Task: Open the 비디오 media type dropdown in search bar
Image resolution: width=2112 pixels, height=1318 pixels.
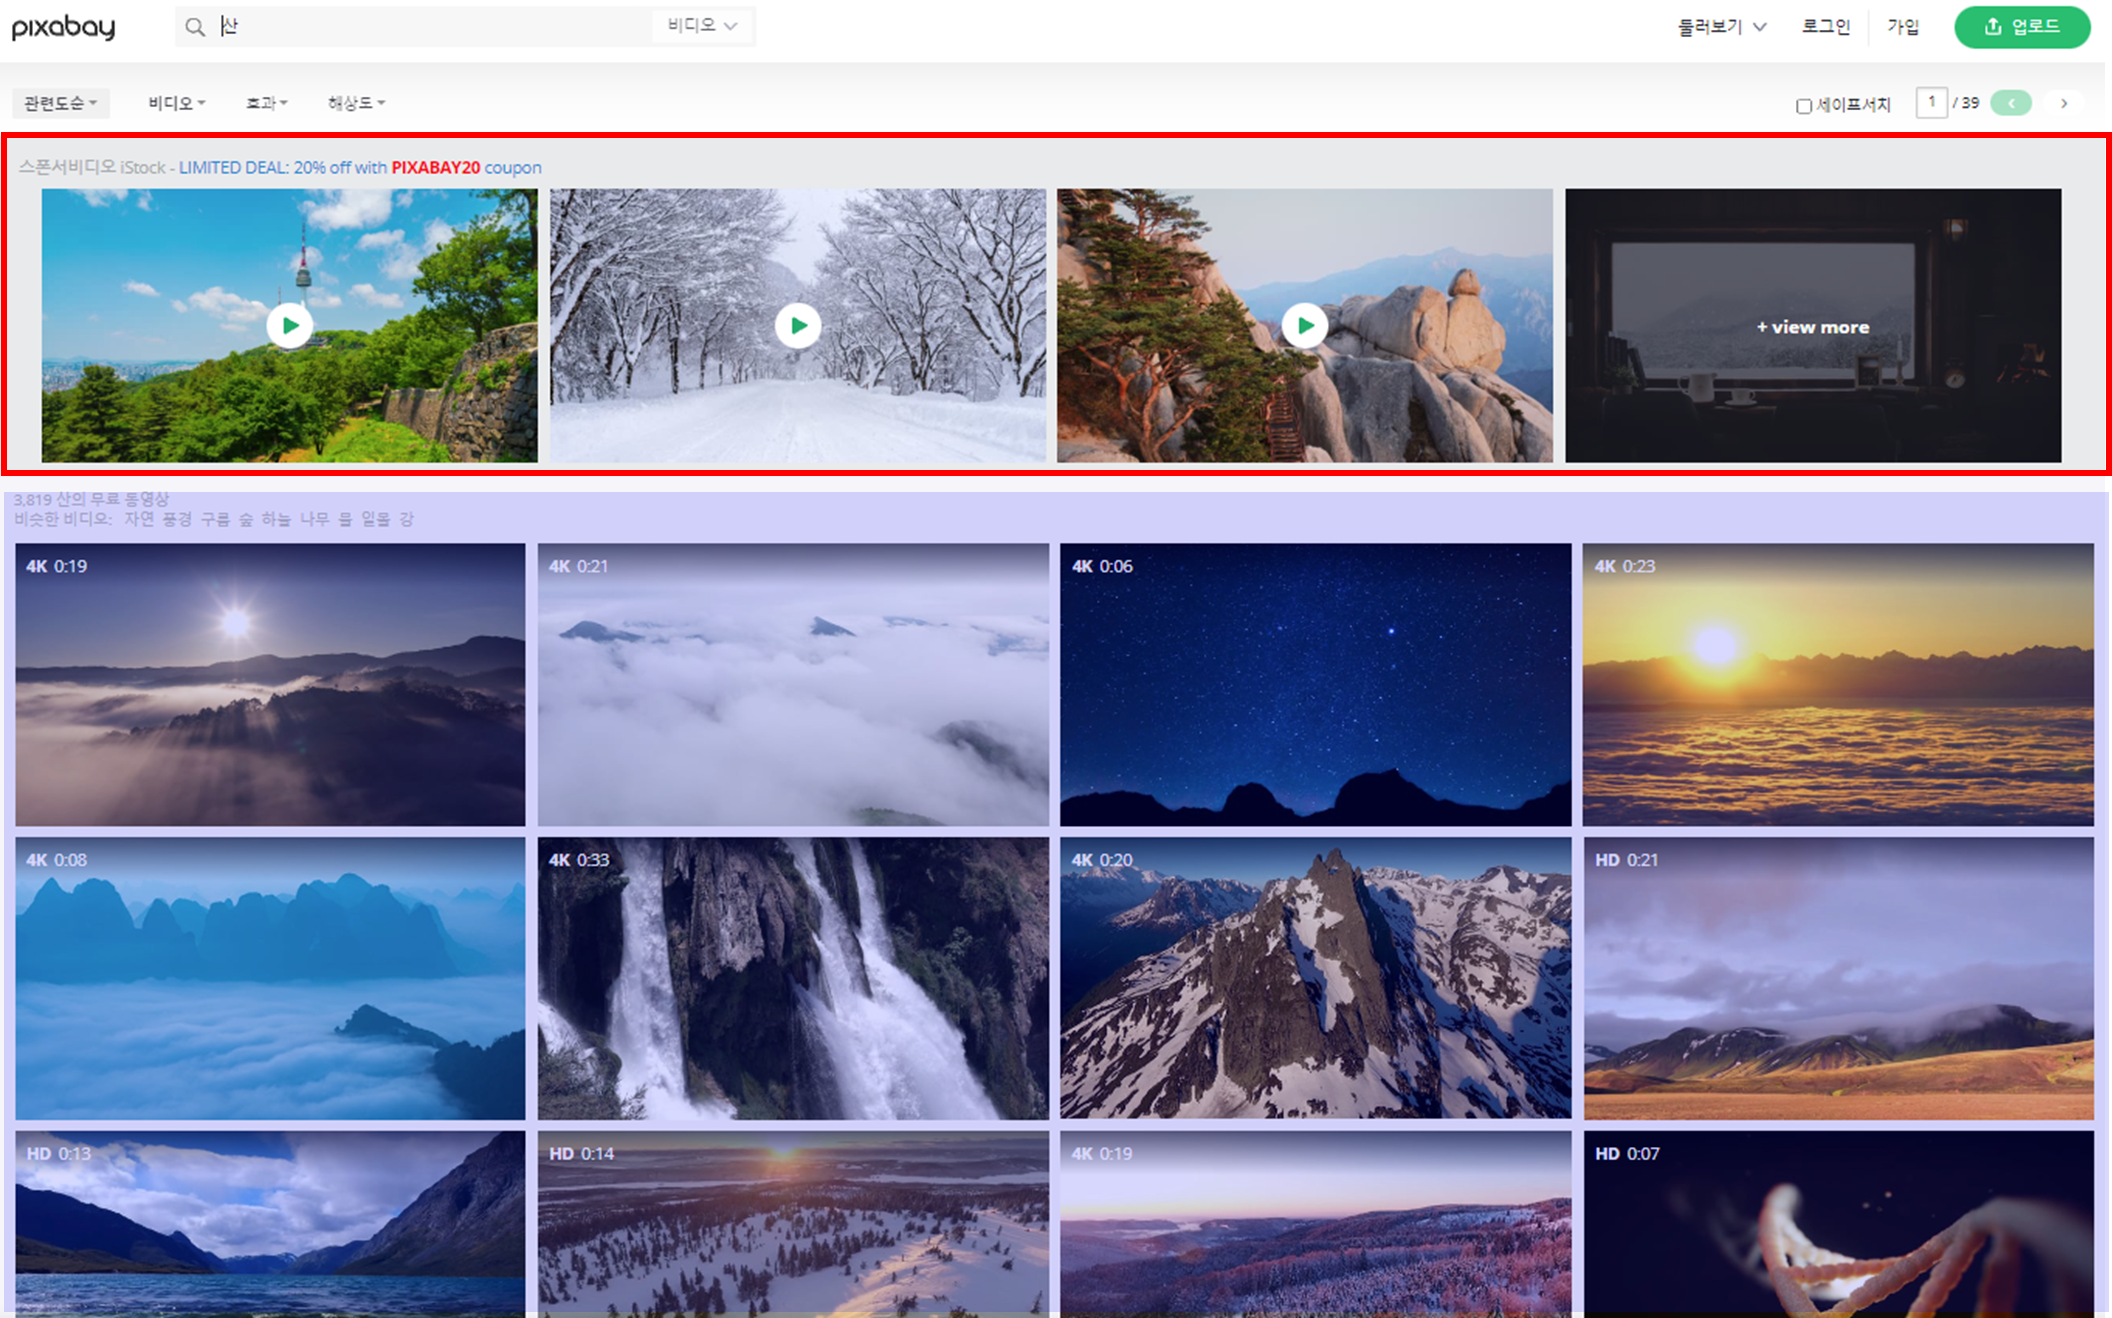Action: click(702, 26)
